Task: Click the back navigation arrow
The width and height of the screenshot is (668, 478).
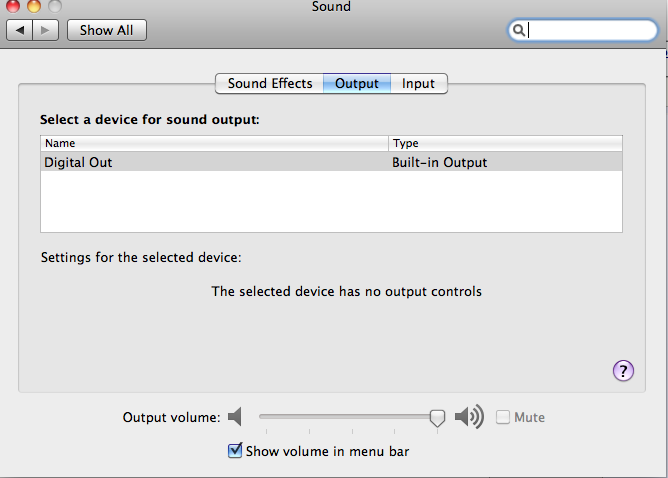Action: pyautogui.click(x=20, y=30)
